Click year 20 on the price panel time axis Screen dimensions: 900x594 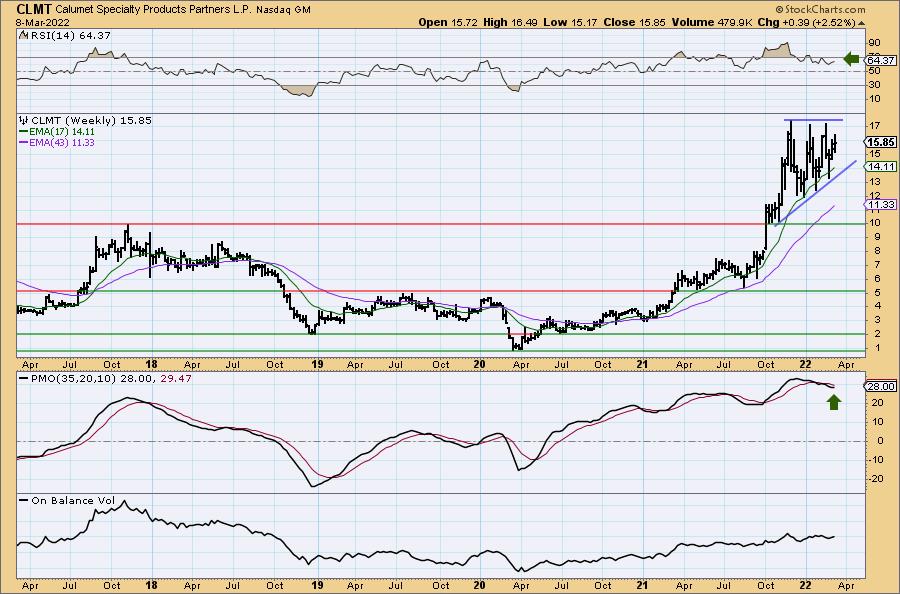[x=480, y=364]
